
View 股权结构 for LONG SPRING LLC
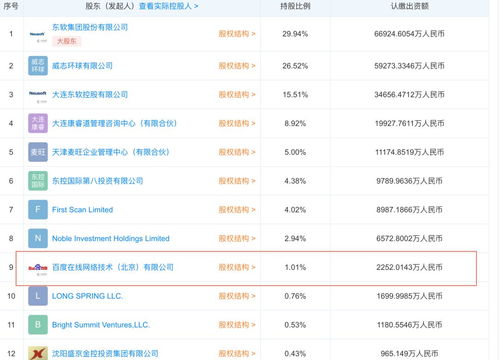pyautogui.click(x=237, y=296)
